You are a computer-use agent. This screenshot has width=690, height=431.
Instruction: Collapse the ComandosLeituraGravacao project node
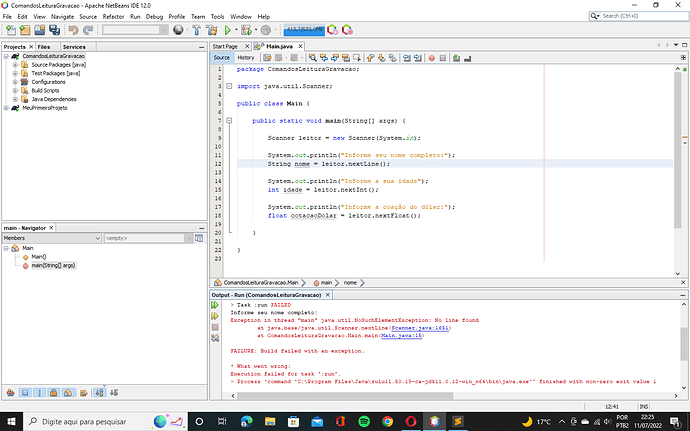[6, 56]
